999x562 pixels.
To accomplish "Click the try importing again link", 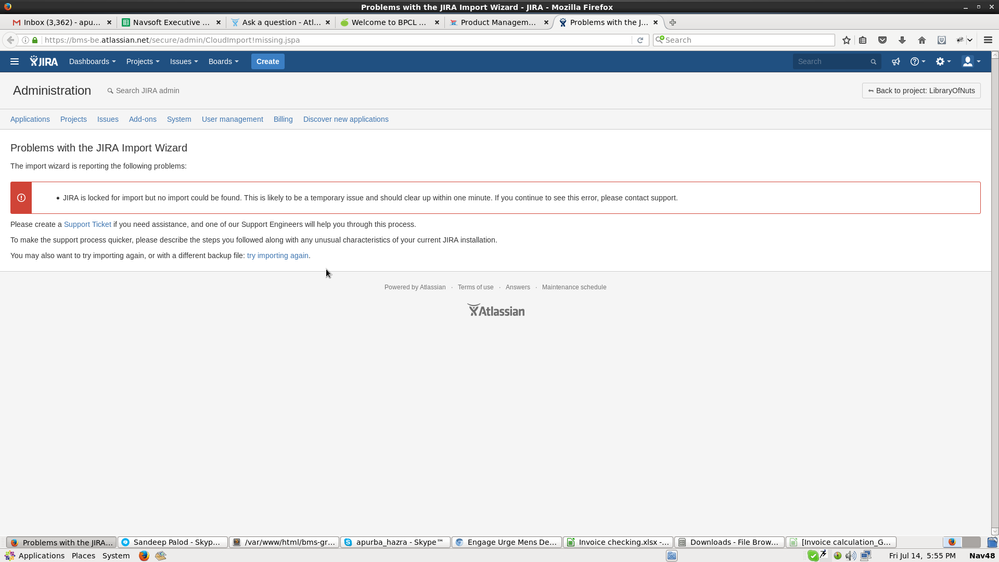I will point(277,256).
